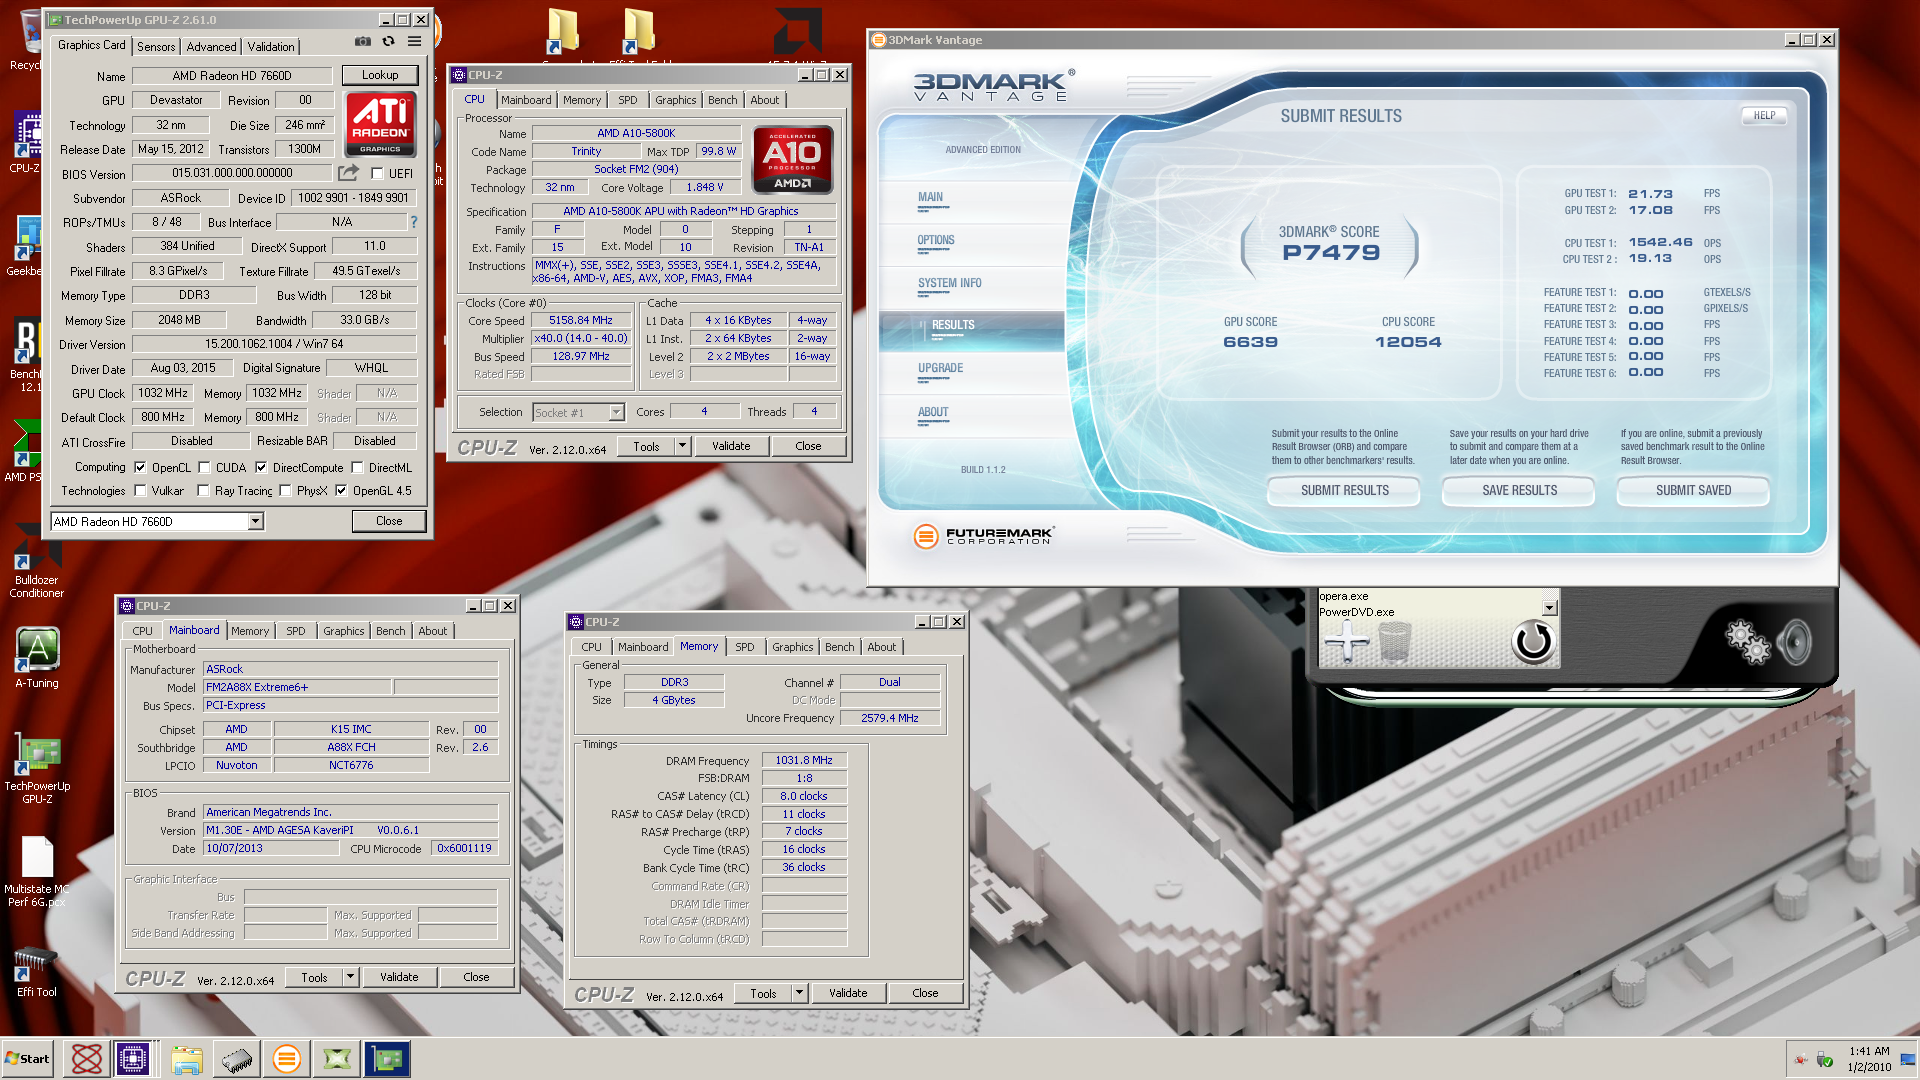Click the DRAM Frequency value 1031.8 MHz
Viewport: 1920px width, 1080px height.
tap(804, 760)
